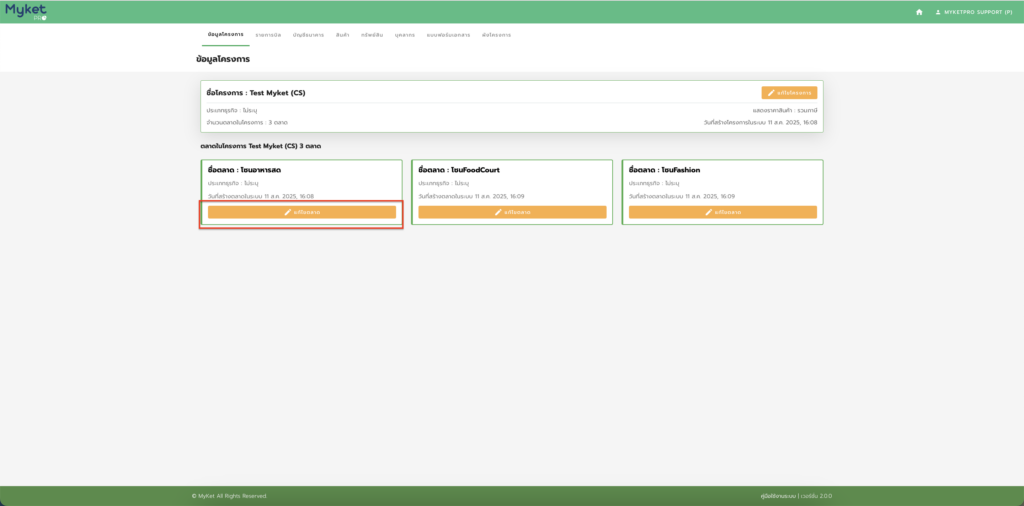
Task: Go to home via the house icon
Action: (919, 12)
